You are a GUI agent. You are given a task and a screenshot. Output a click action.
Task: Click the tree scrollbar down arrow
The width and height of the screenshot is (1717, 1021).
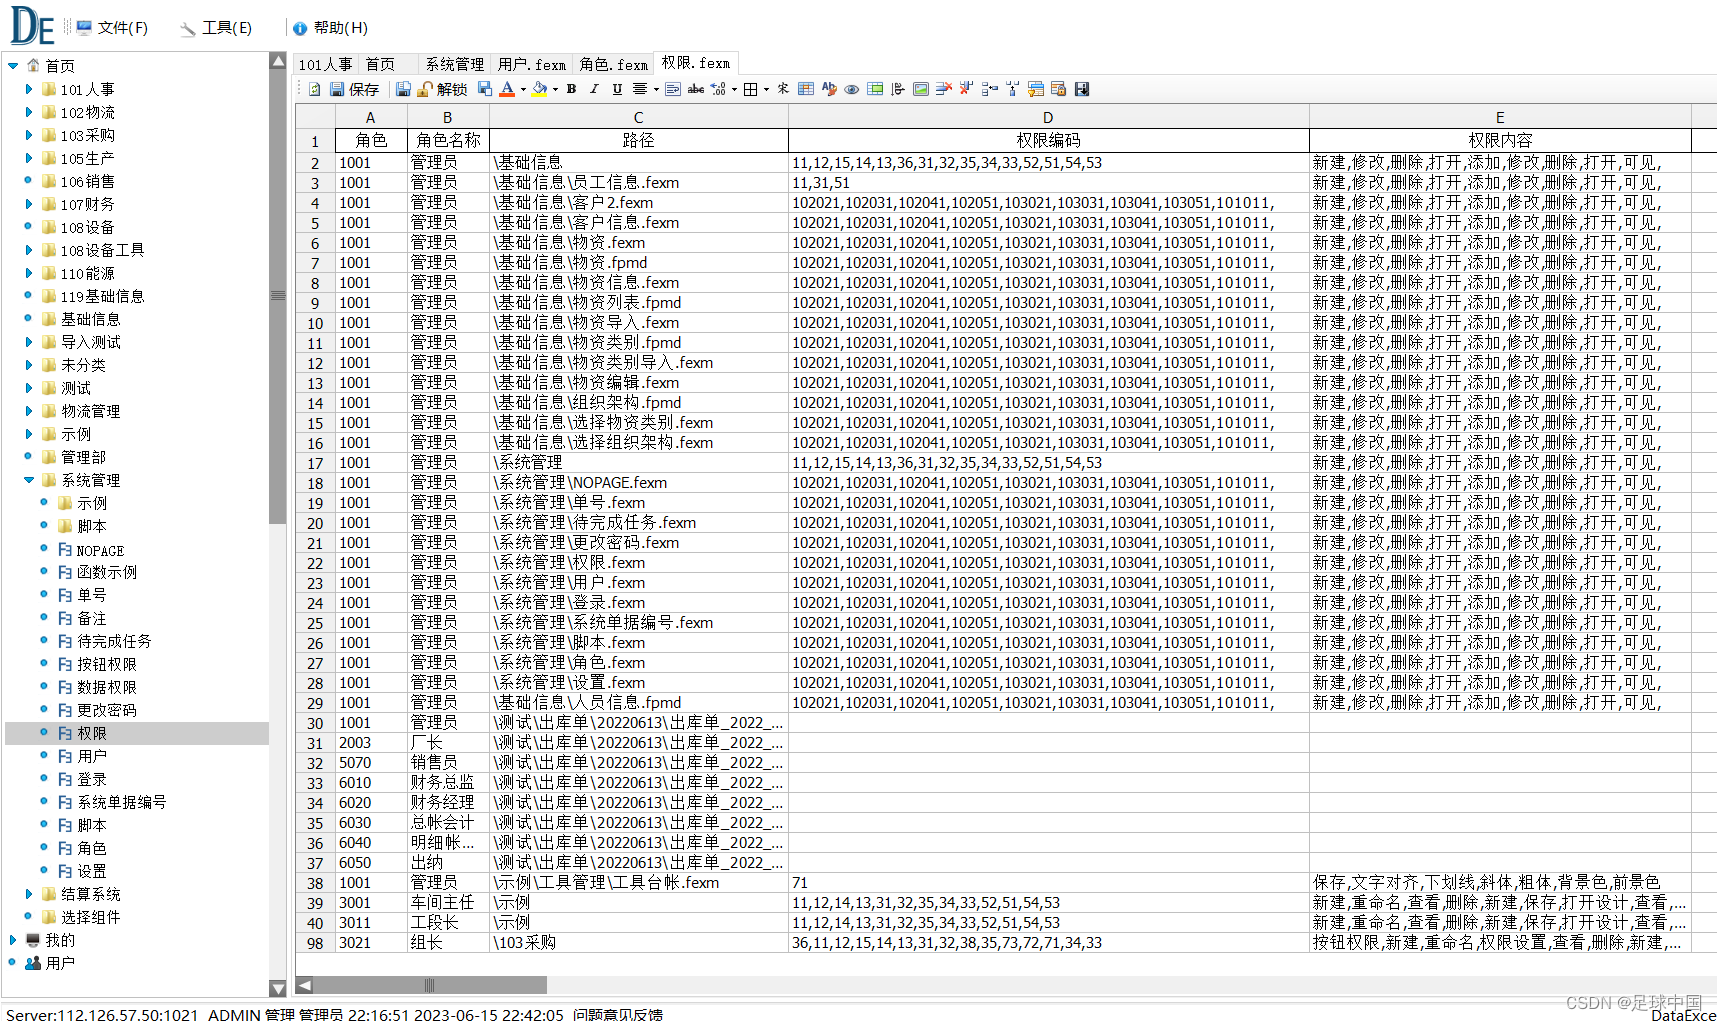click(278, 988)
